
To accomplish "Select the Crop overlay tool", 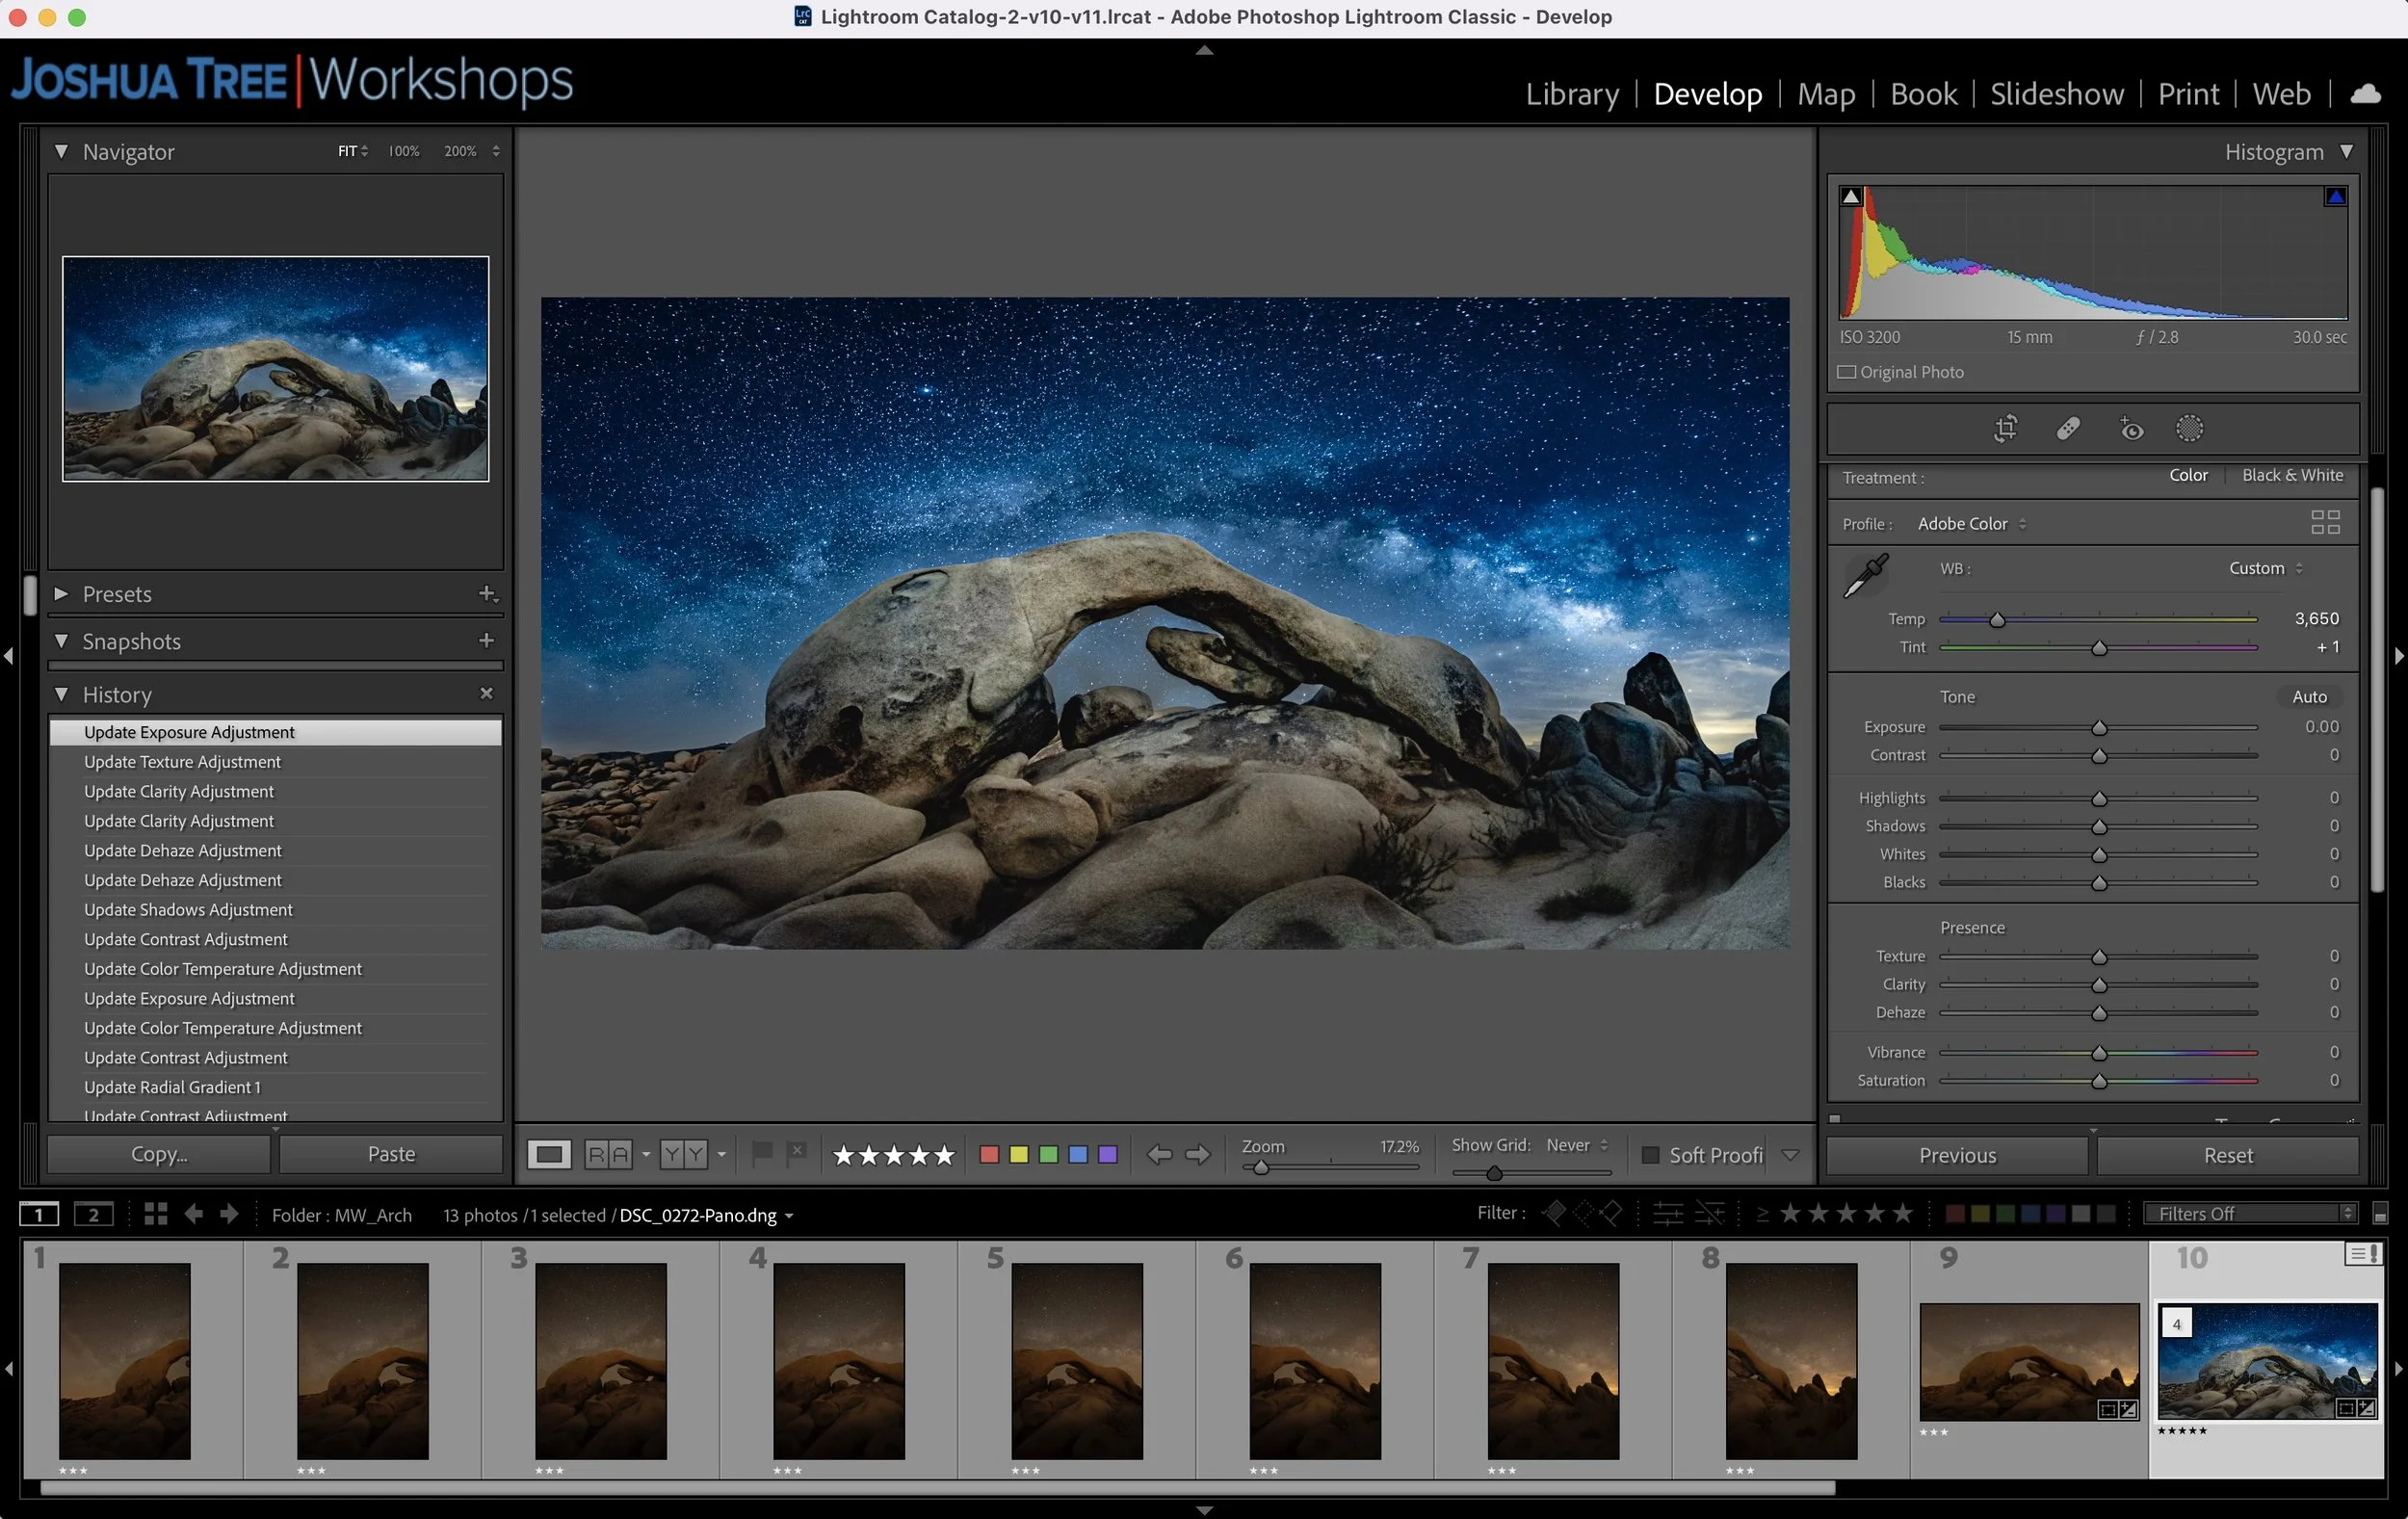I will click(2005, 429).
